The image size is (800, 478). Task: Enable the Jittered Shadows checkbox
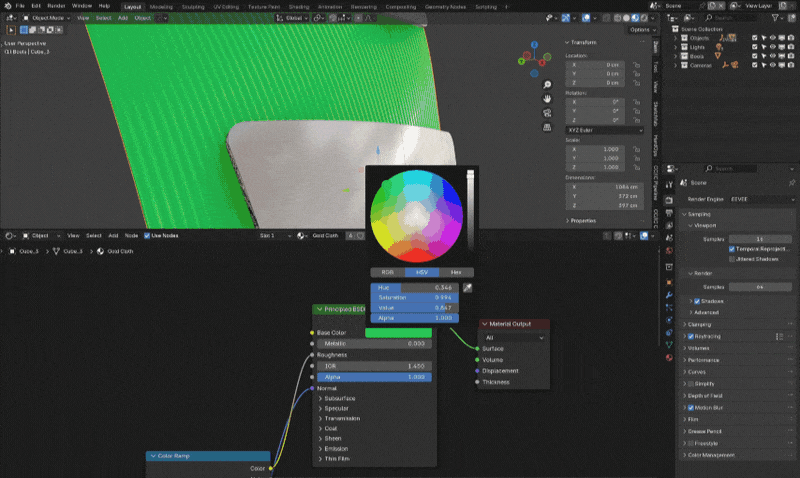click(x=731, y=258)
